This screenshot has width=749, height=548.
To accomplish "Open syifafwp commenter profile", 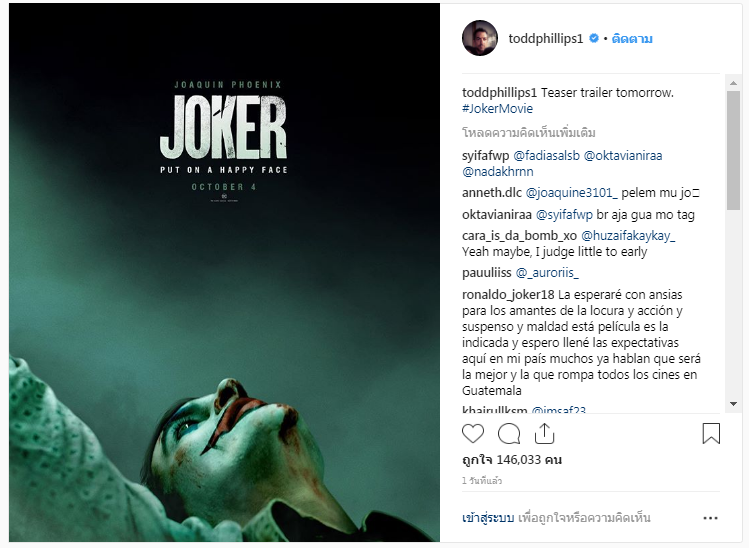I will [486, 156].
